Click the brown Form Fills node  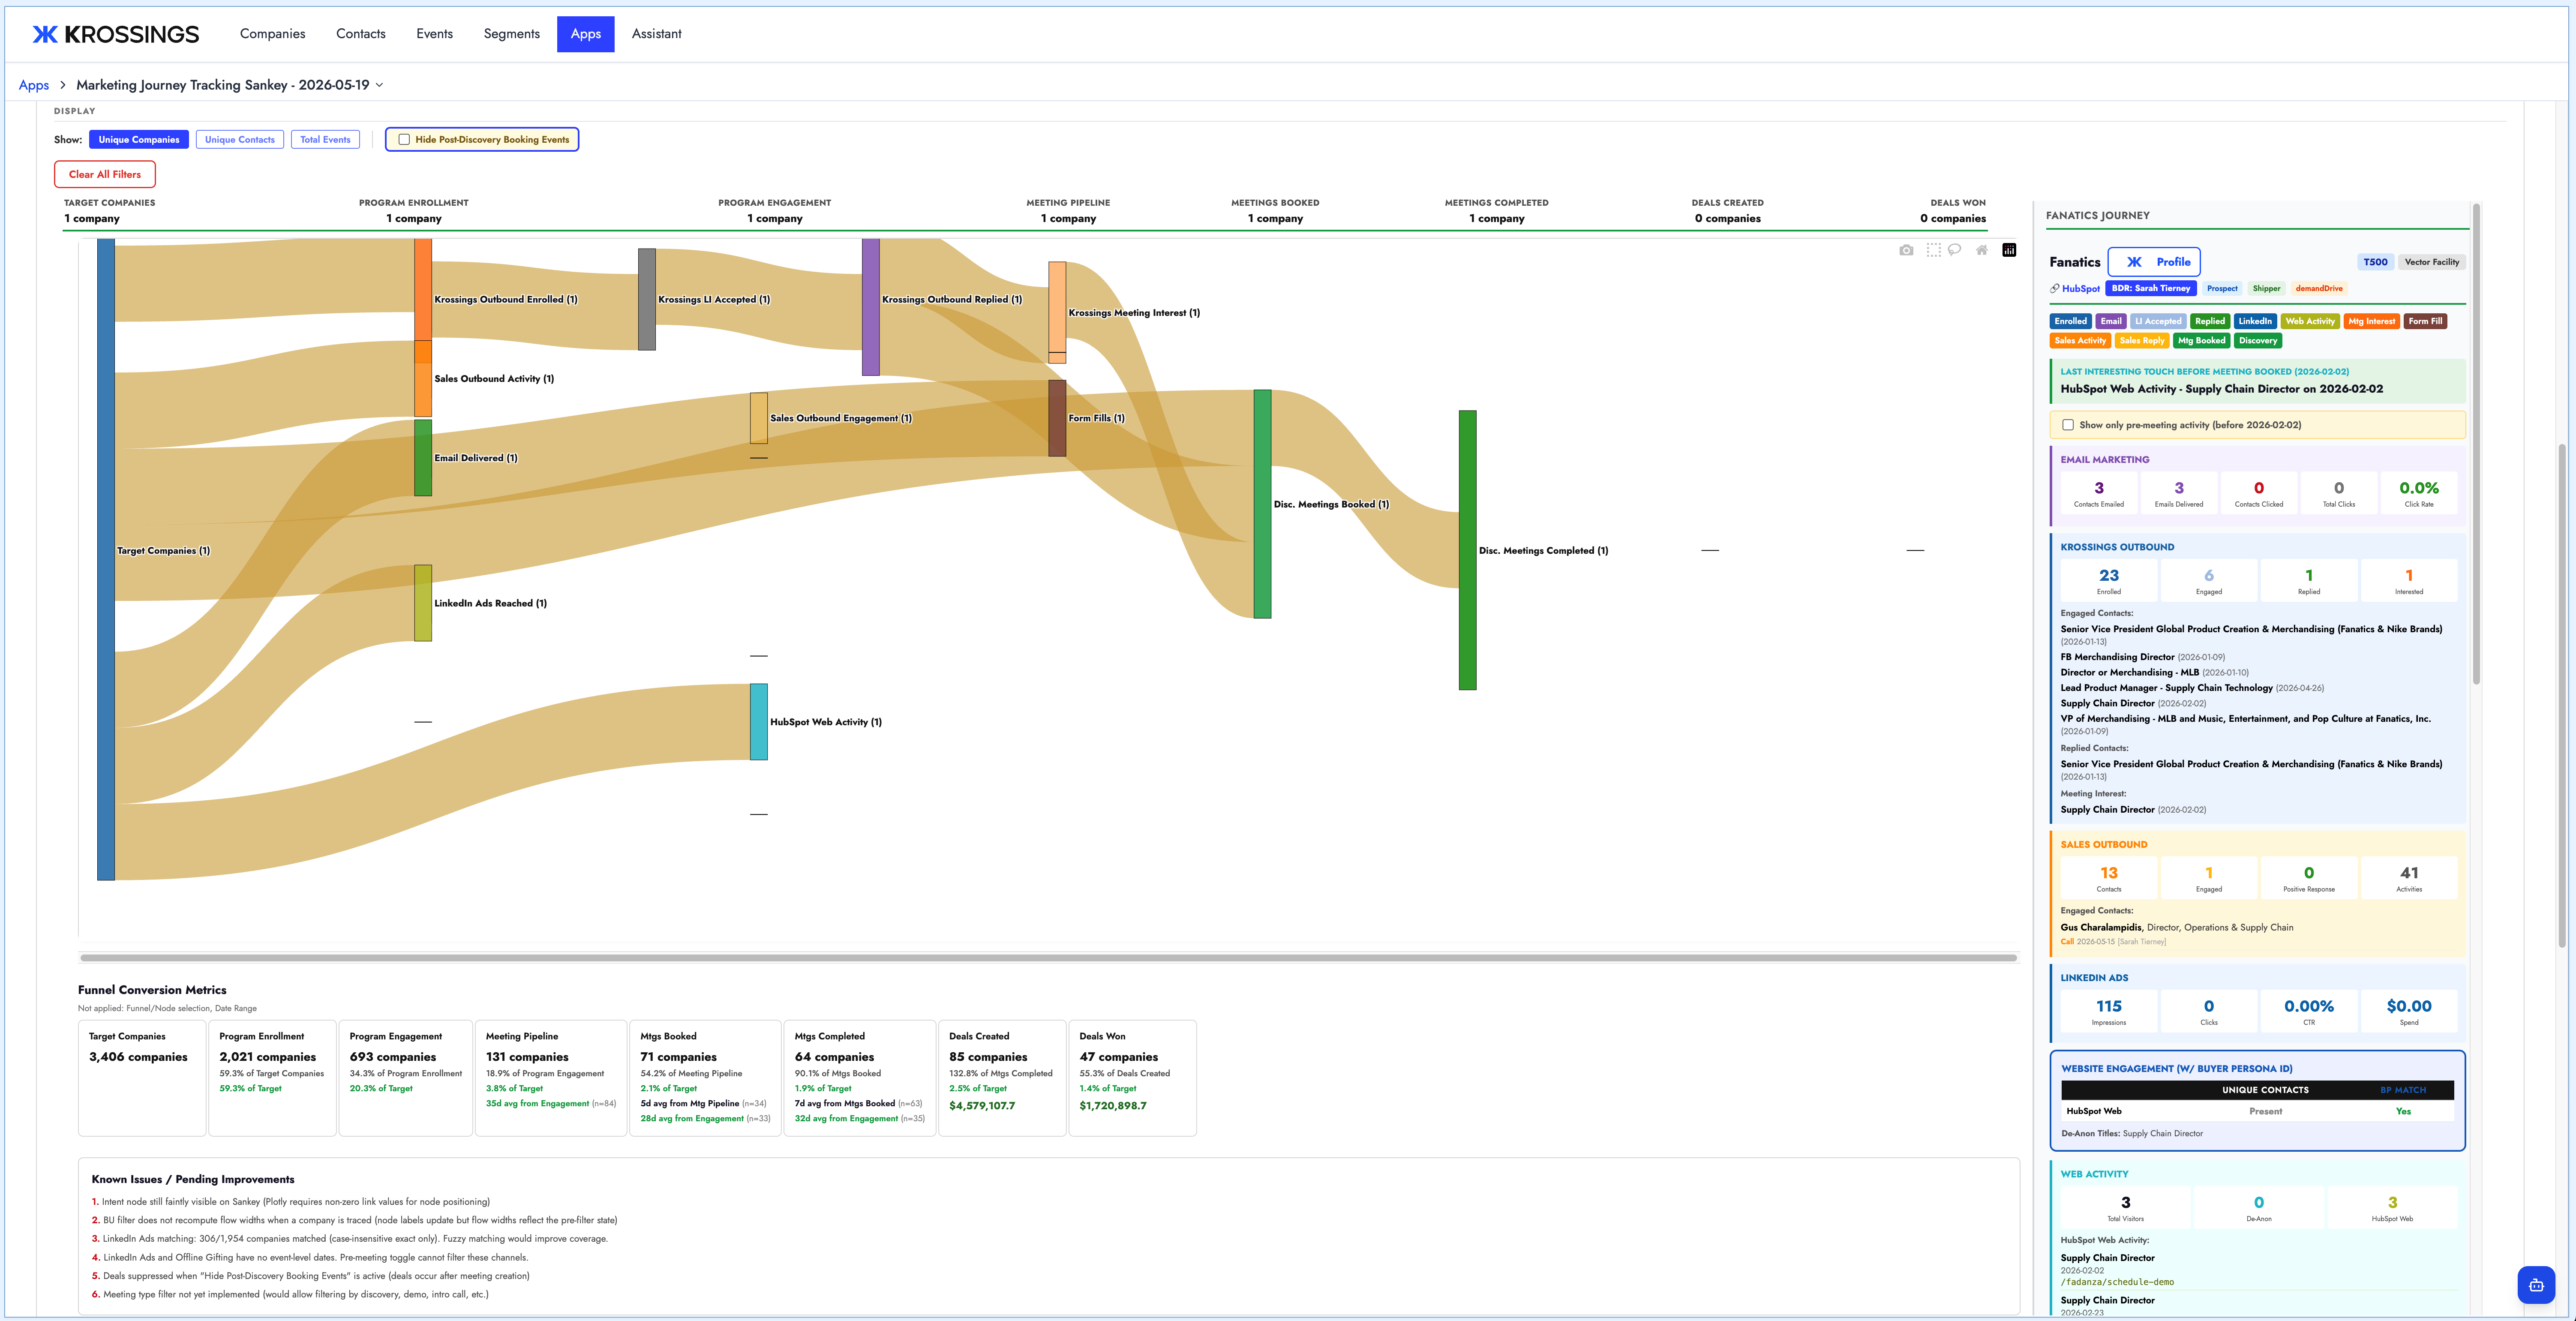(x=1057, y=418)
